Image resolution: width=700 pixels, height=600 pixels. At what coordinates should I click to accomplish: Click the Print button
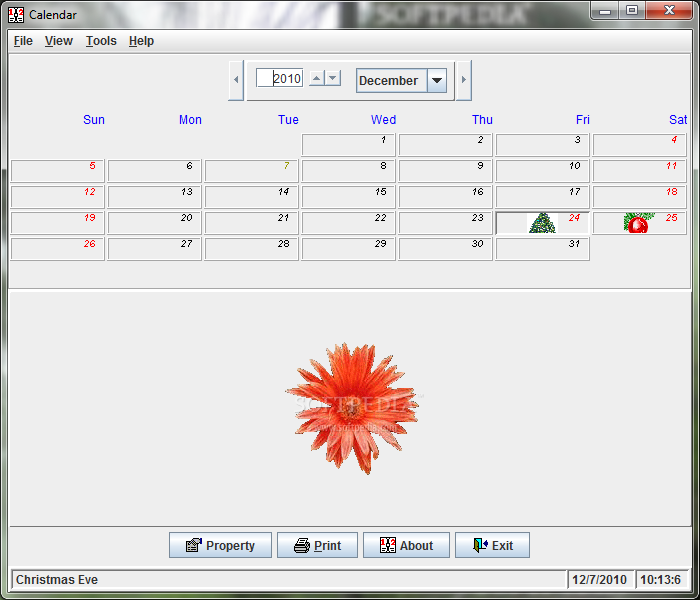pyautogui.click(x=317, y=545)
